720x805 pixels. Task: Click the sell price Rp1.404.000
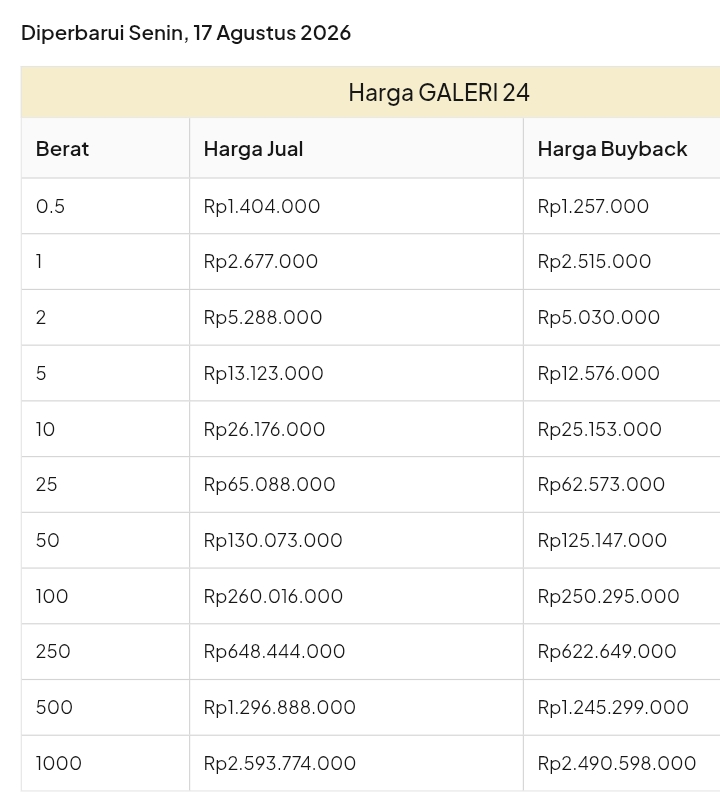(262, 206)
